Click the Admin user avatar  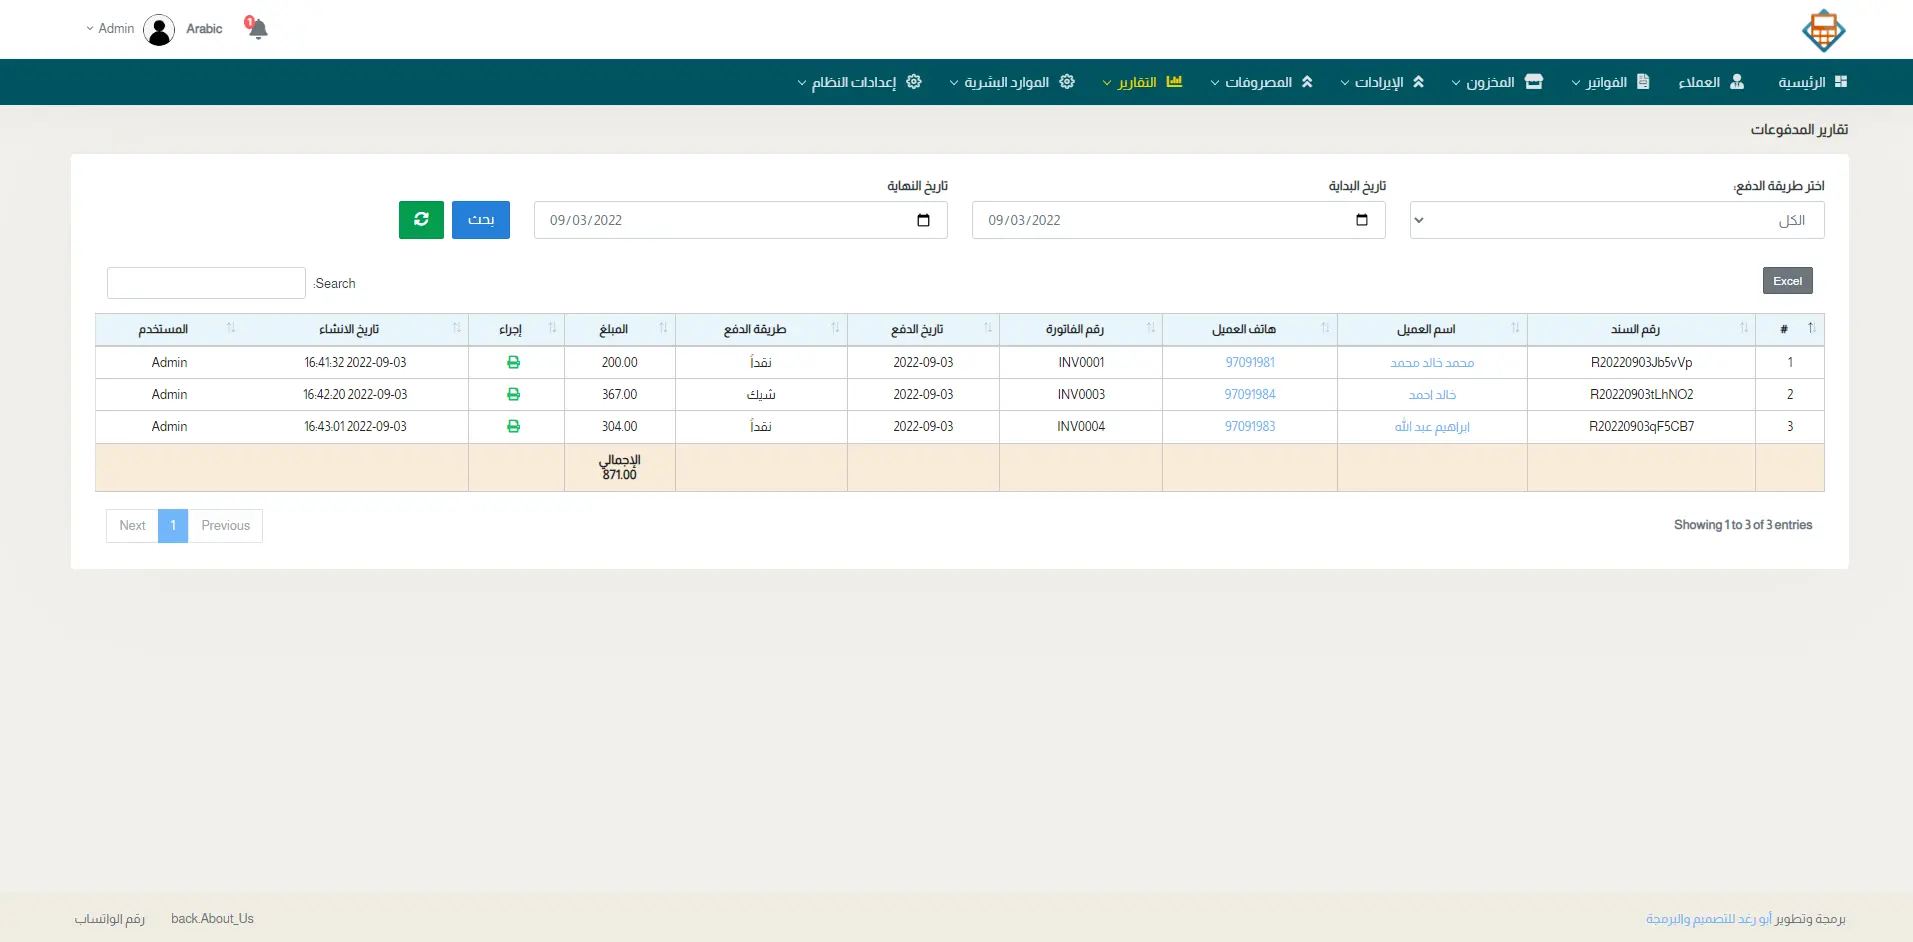[x=159, y=29]
